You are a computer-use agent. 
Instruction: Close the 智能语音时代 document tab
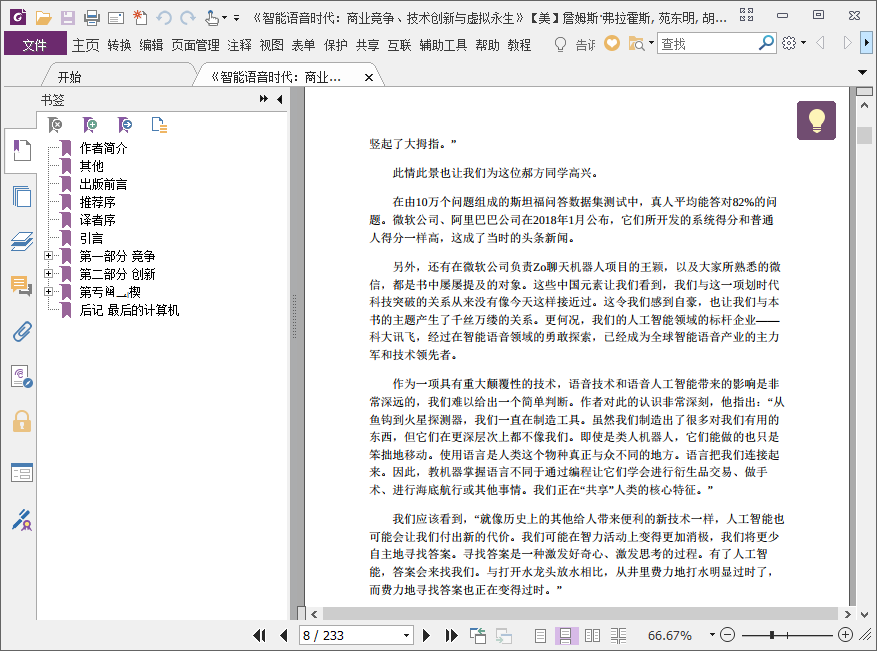[369, 78]
